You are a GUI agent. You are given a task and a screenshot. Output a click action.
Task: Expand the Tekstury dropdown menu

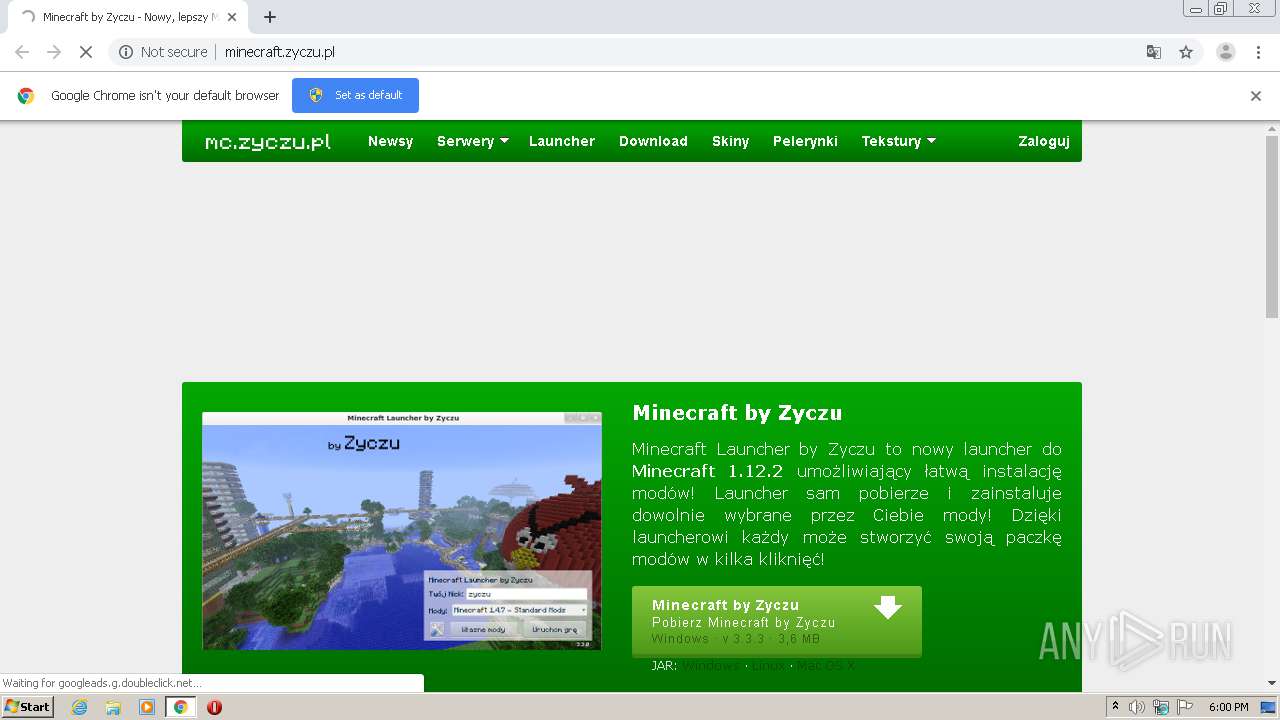899,141
